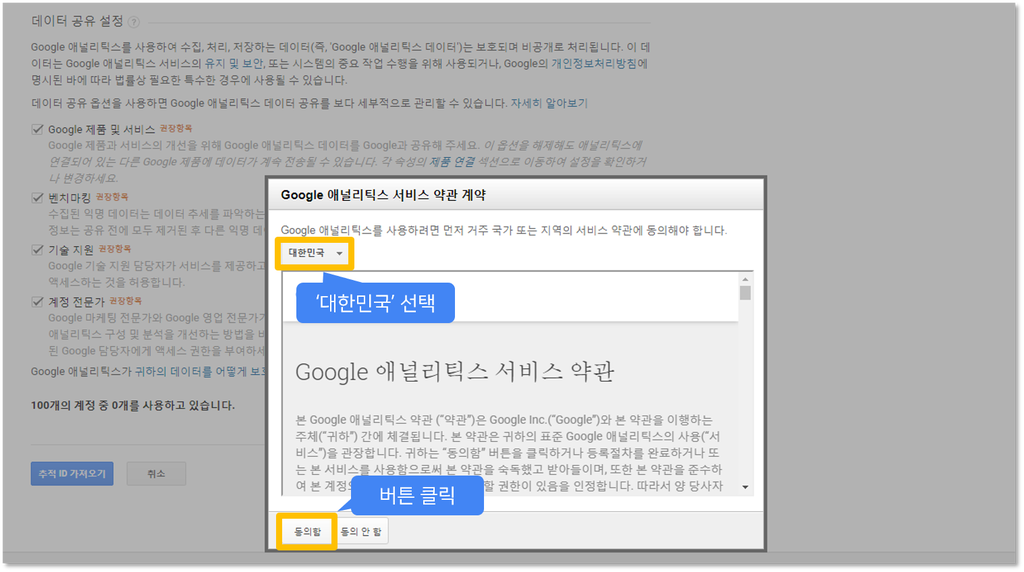Click the terms scrollbar thumb
The image size is (1024, 572).
pyautogui.click(x=745, y=293)
